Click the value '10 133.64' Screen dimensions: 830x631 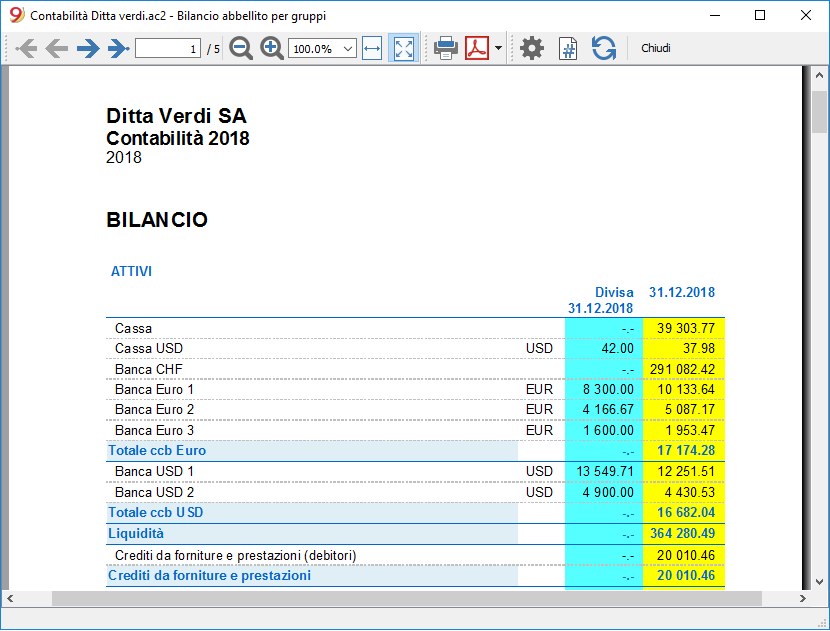pyautogui.click(x=686, y=389)
